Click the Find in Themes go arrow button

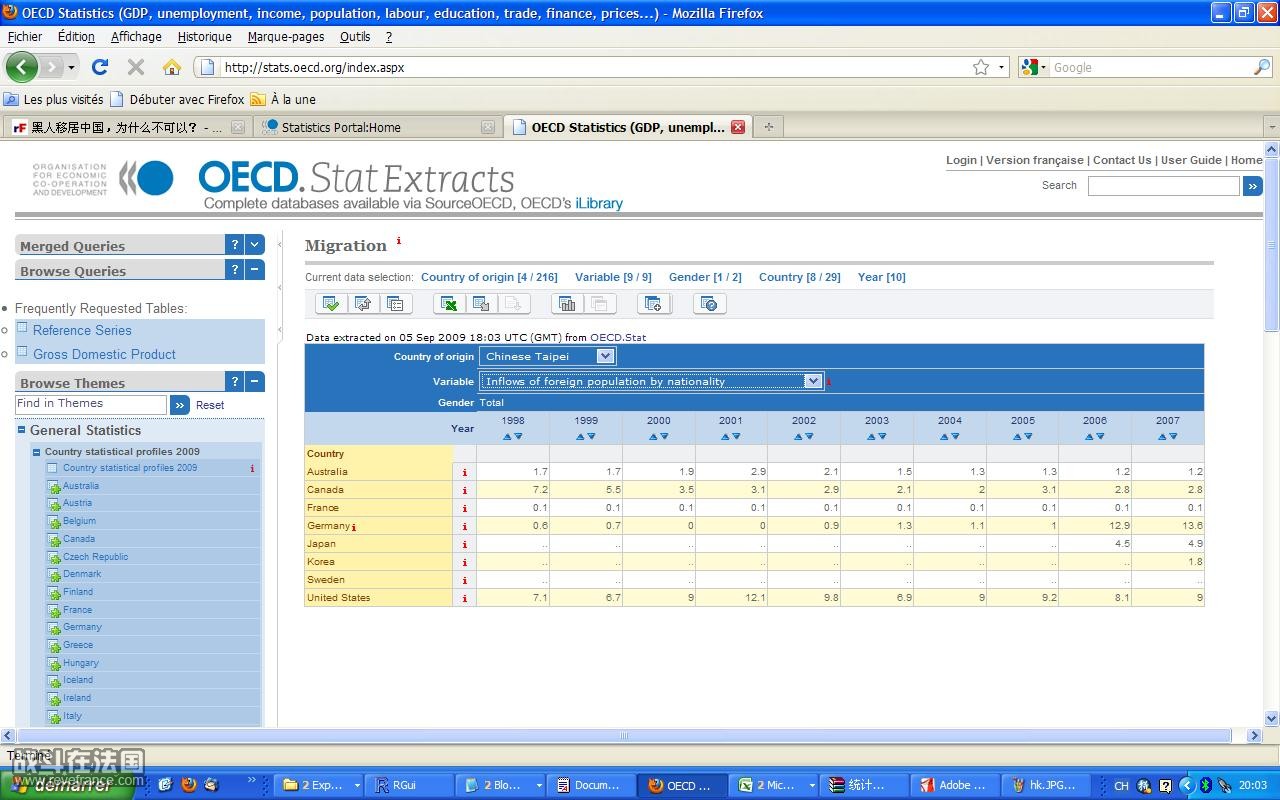tap(179, 405)
